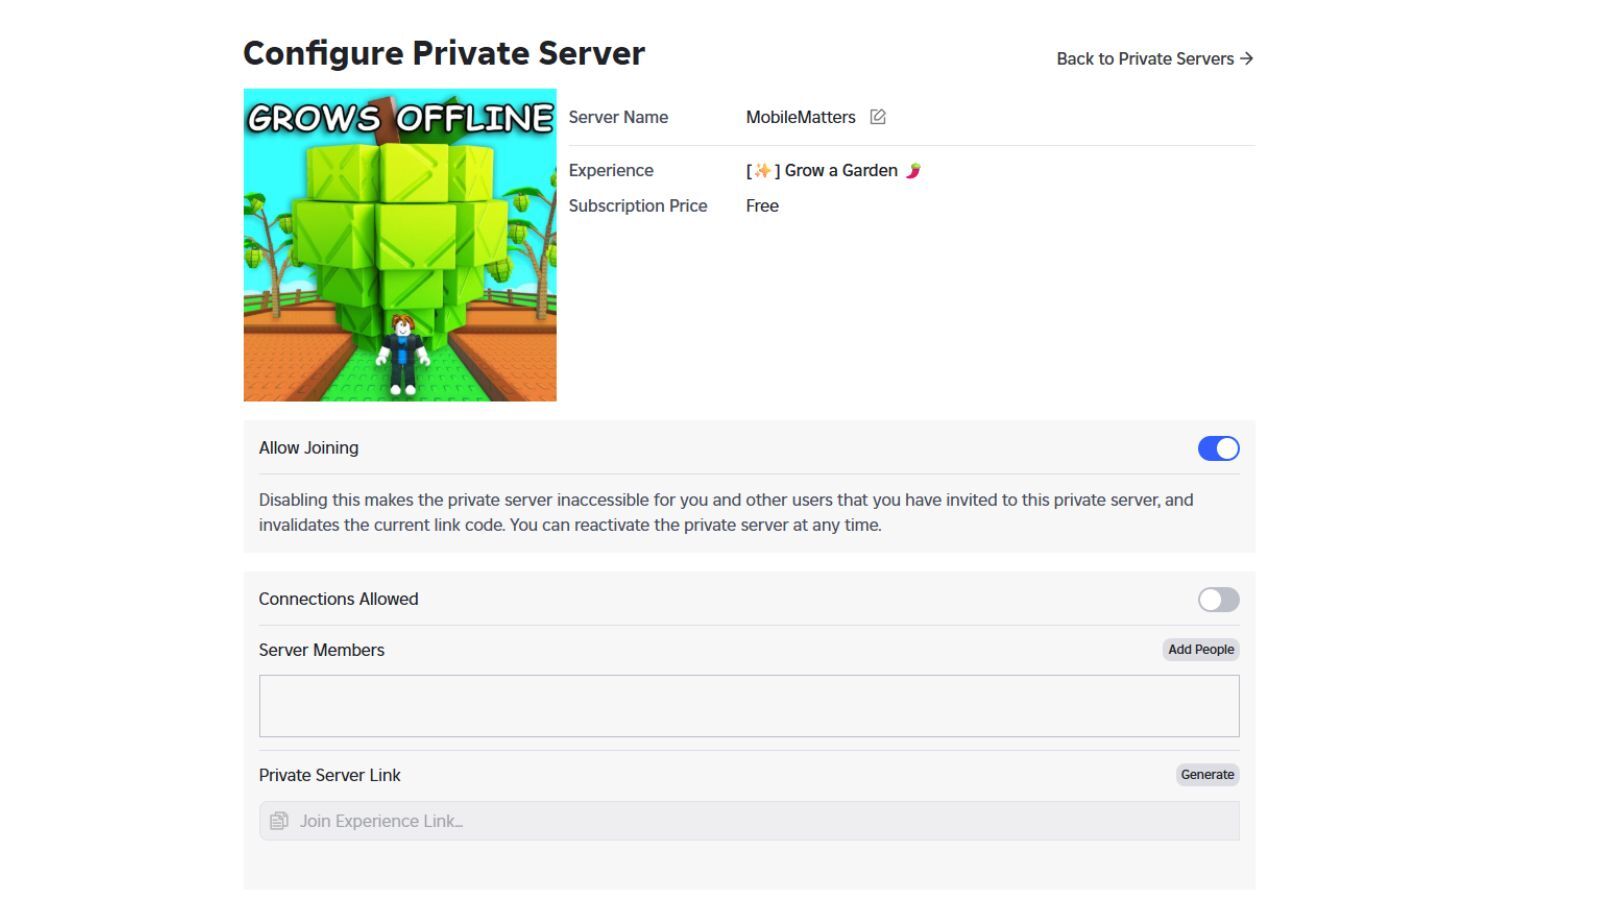Click the Server Name label
The width and height of the screenshot is (1600, 900).
pyautogui.click(x=618, y=117)
